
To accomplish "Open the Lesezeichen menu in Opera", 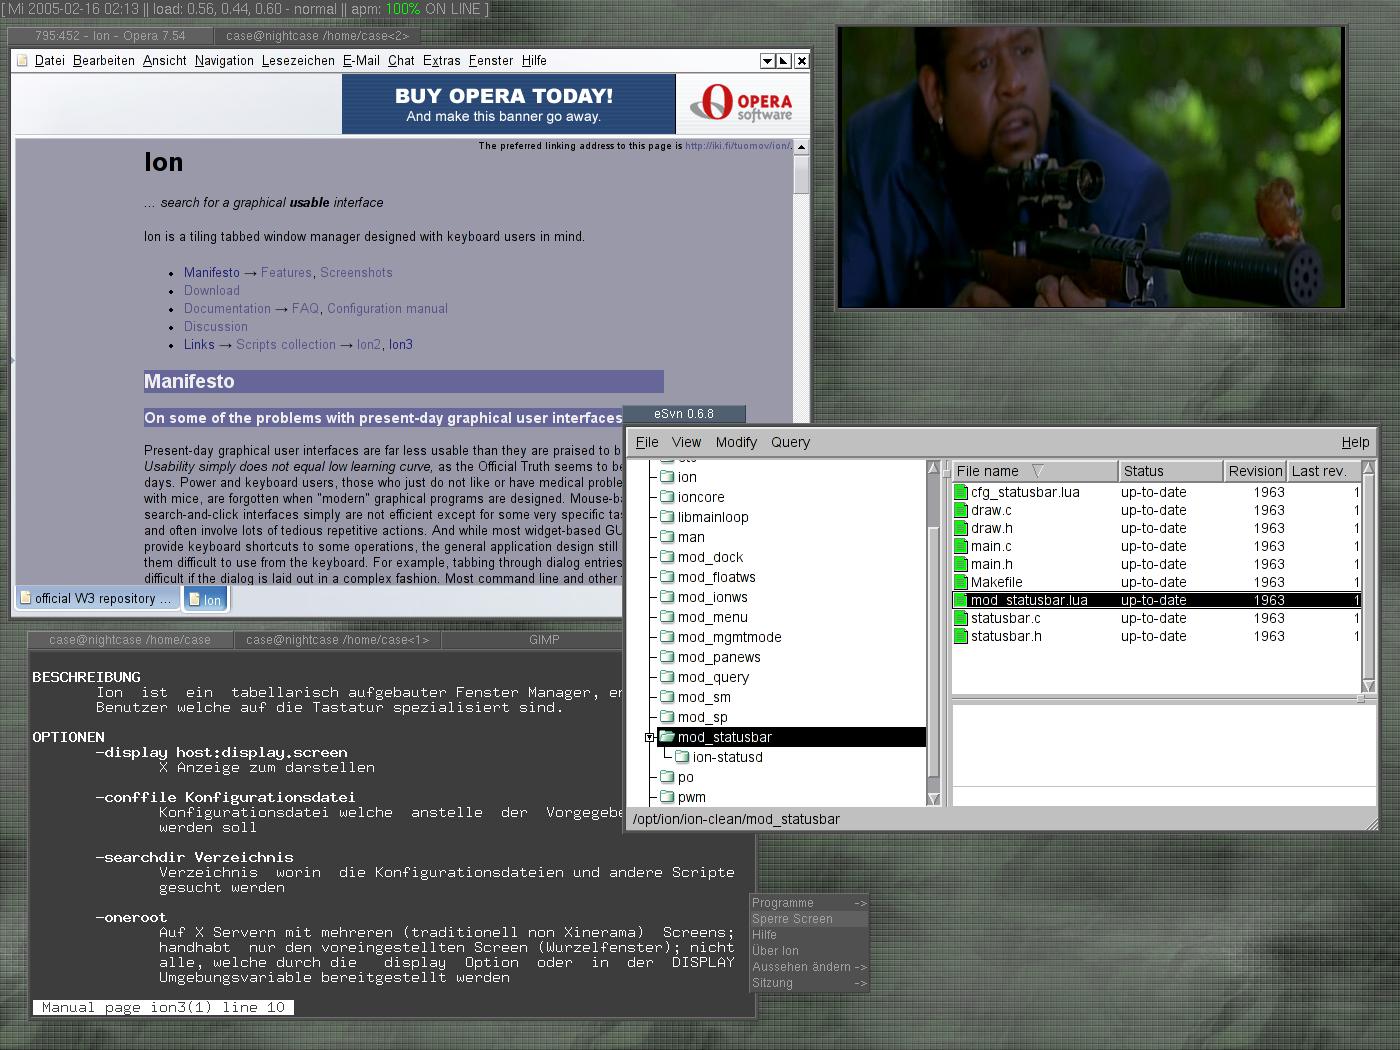I will tap(298, 61).
